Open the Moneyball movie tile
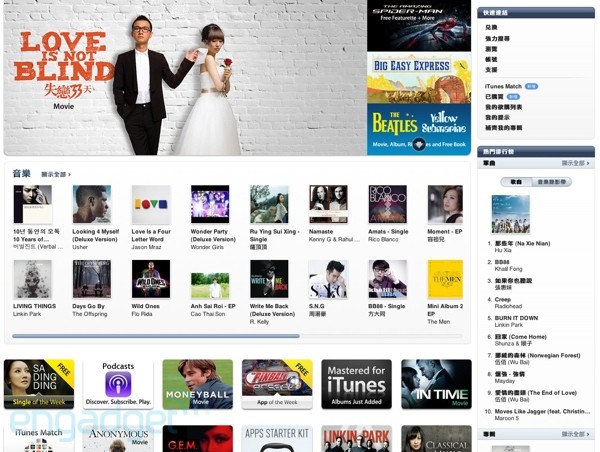This screenshot has height=452, width=600. tap(198, 384)
